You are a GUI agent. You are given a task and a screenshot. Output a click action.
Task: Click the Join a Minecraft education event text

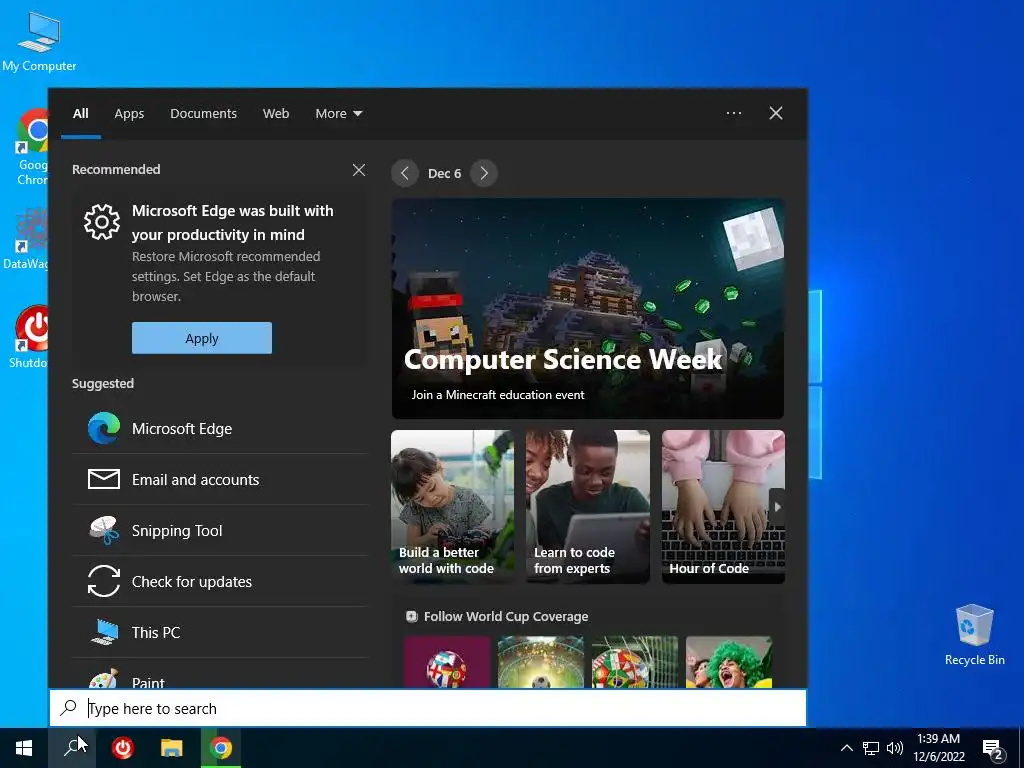pyautogui.click(x=498, y=394)
